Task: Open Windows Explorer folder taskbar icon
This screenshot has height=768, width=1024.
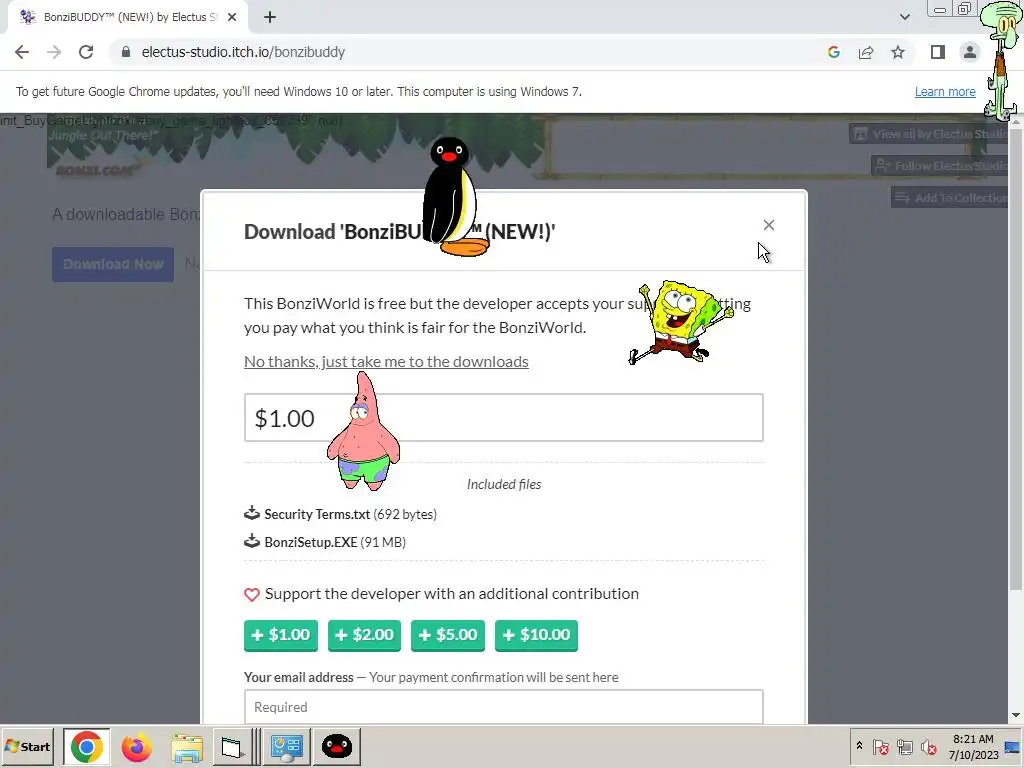Action: pyautogui.click(x=187, y=747)
